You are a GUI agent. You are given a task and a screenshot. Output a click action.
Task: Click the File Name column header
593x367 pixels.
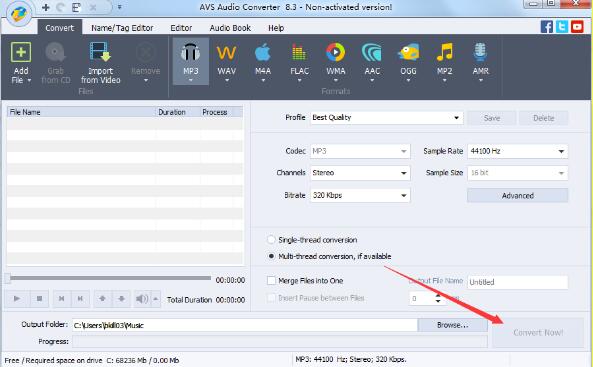[81, 112]
